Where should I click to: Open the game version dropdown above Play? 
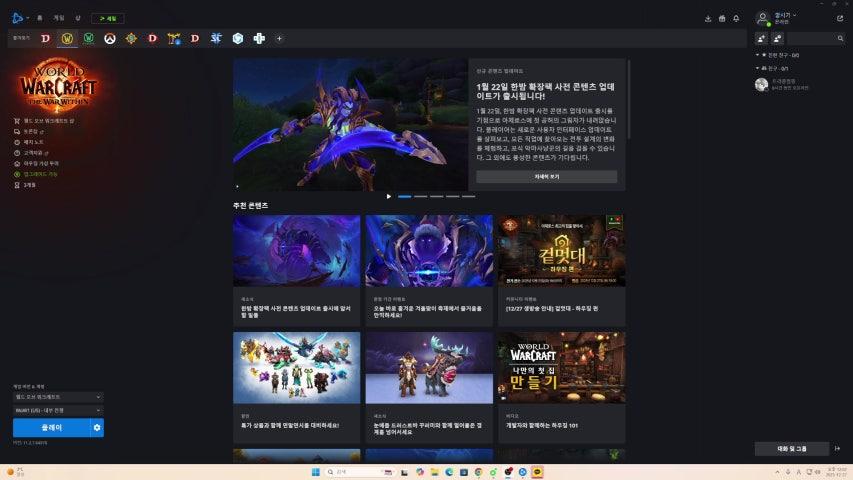[58, 397]
